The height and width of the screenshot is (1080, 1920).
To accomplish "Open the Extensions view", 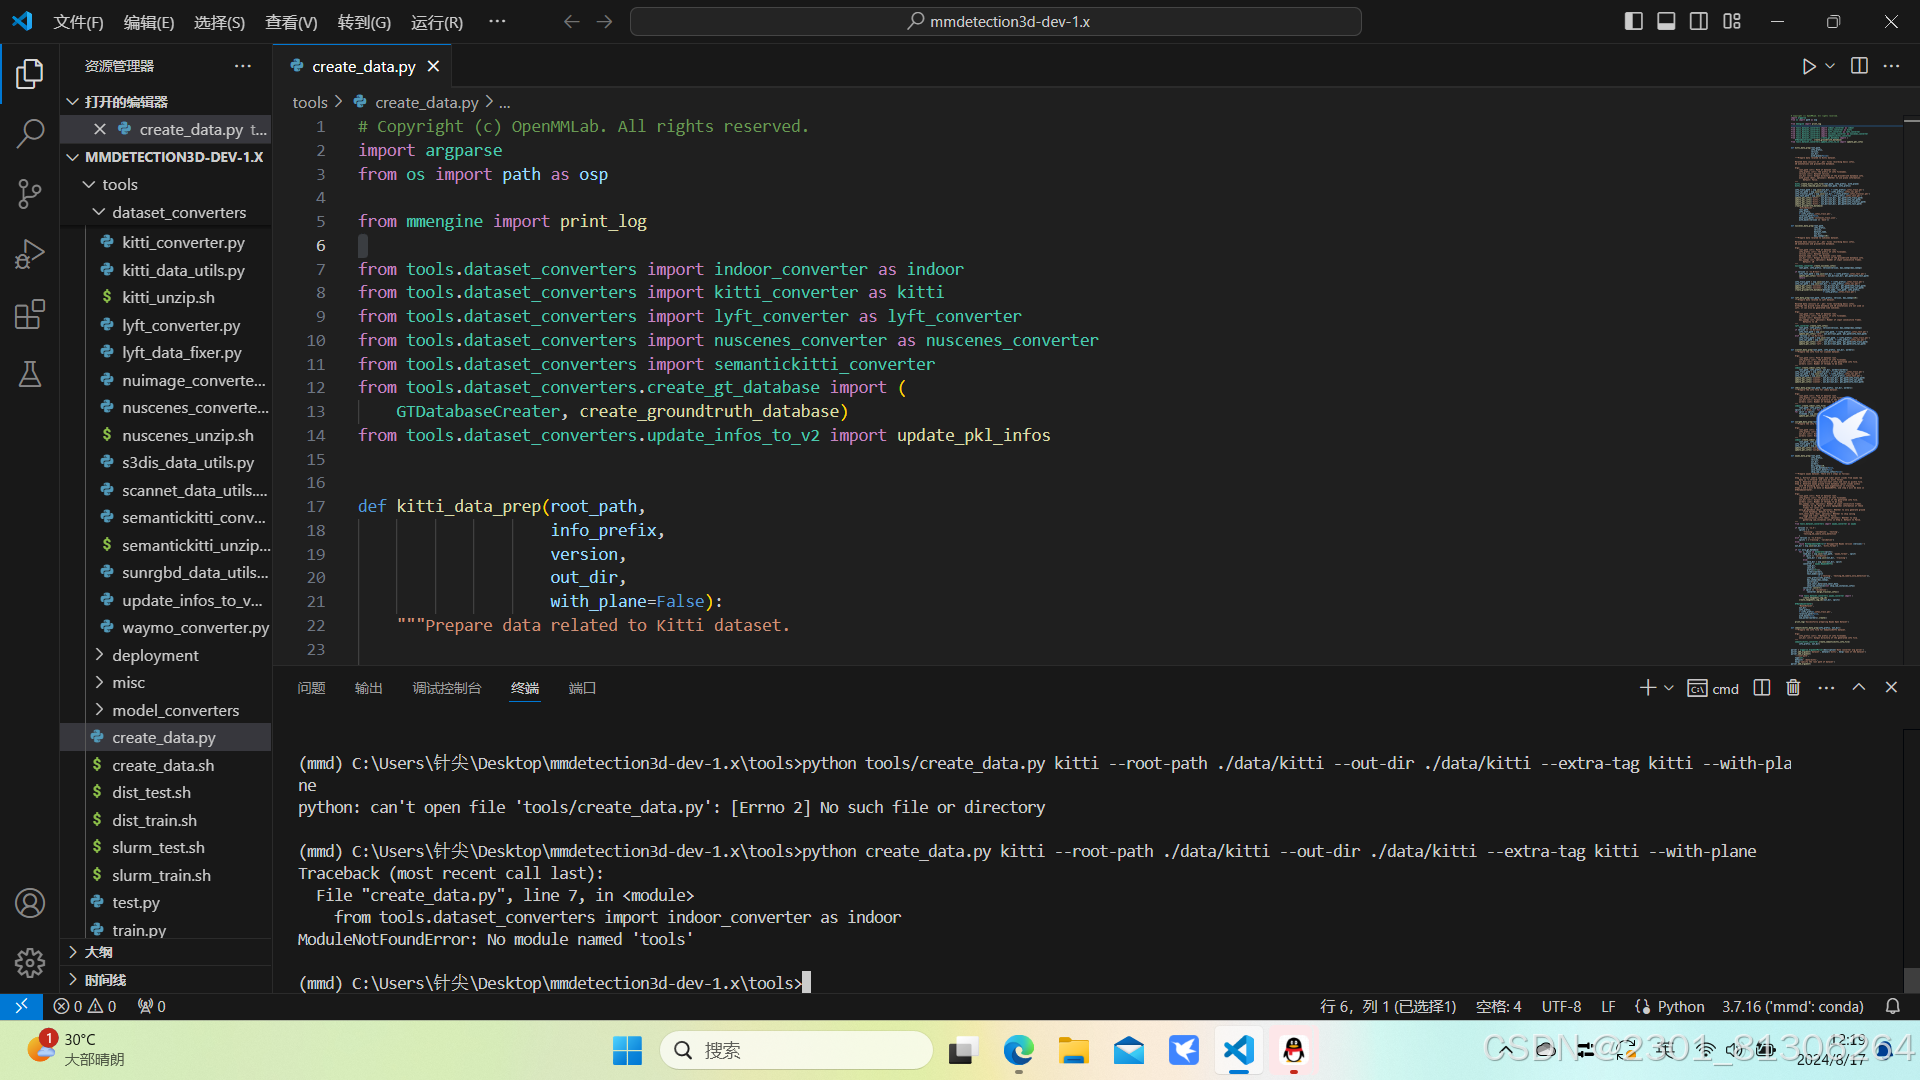I will point(30,315).
